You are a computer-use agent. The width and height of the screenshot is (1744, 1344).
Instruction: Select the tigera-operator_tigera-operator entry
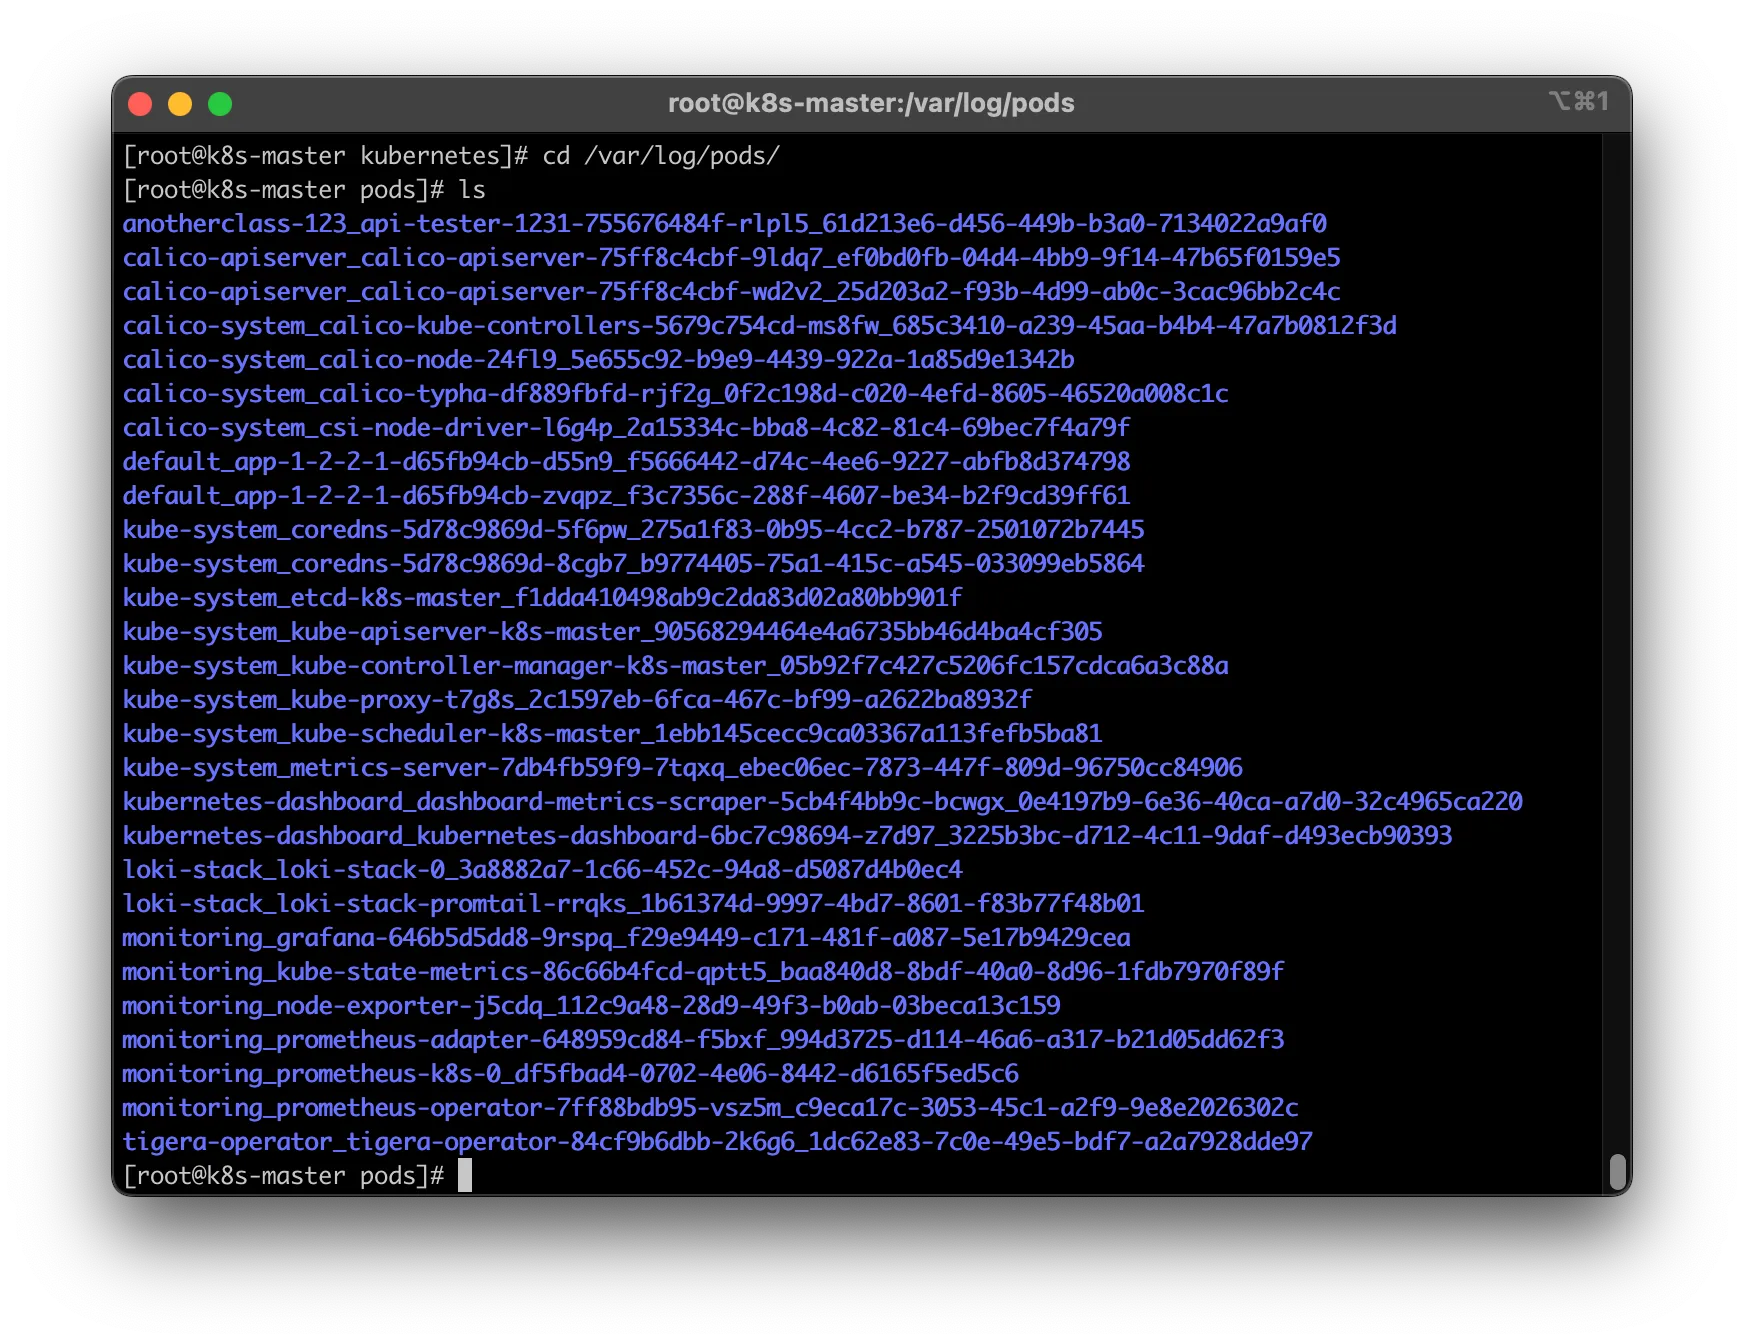[x=718, y=1142]
